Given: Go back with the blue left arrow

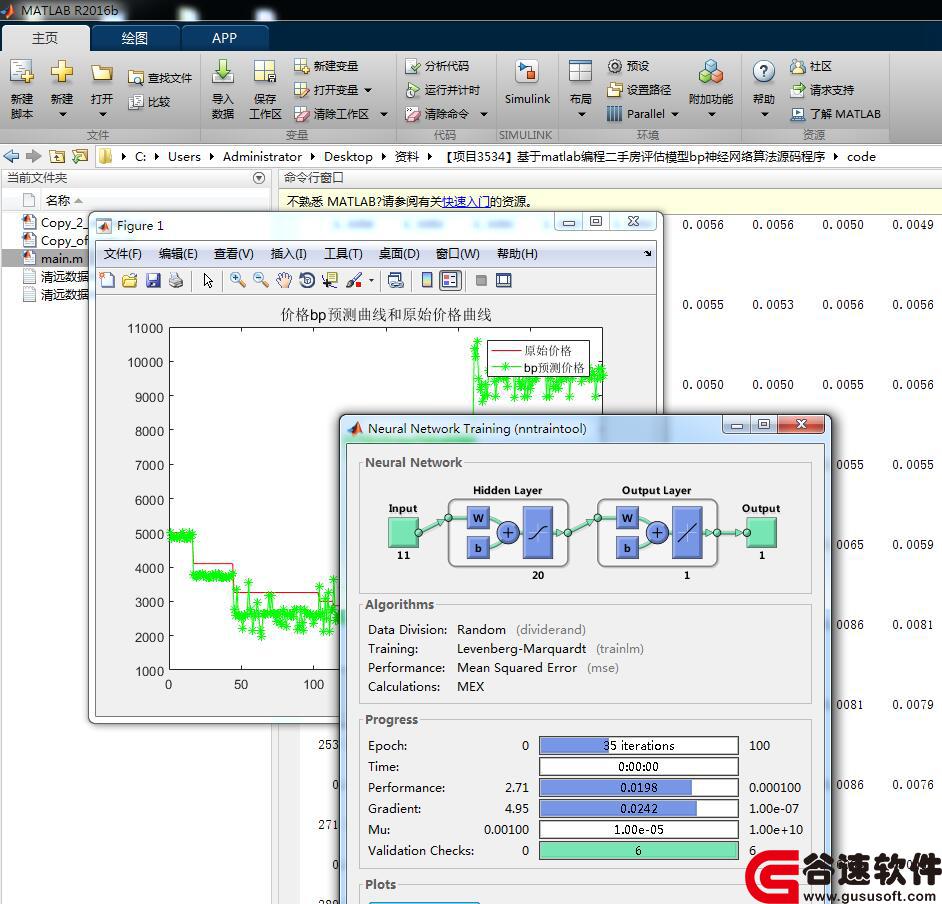Looking at the screenshot, I should point(11,157).
